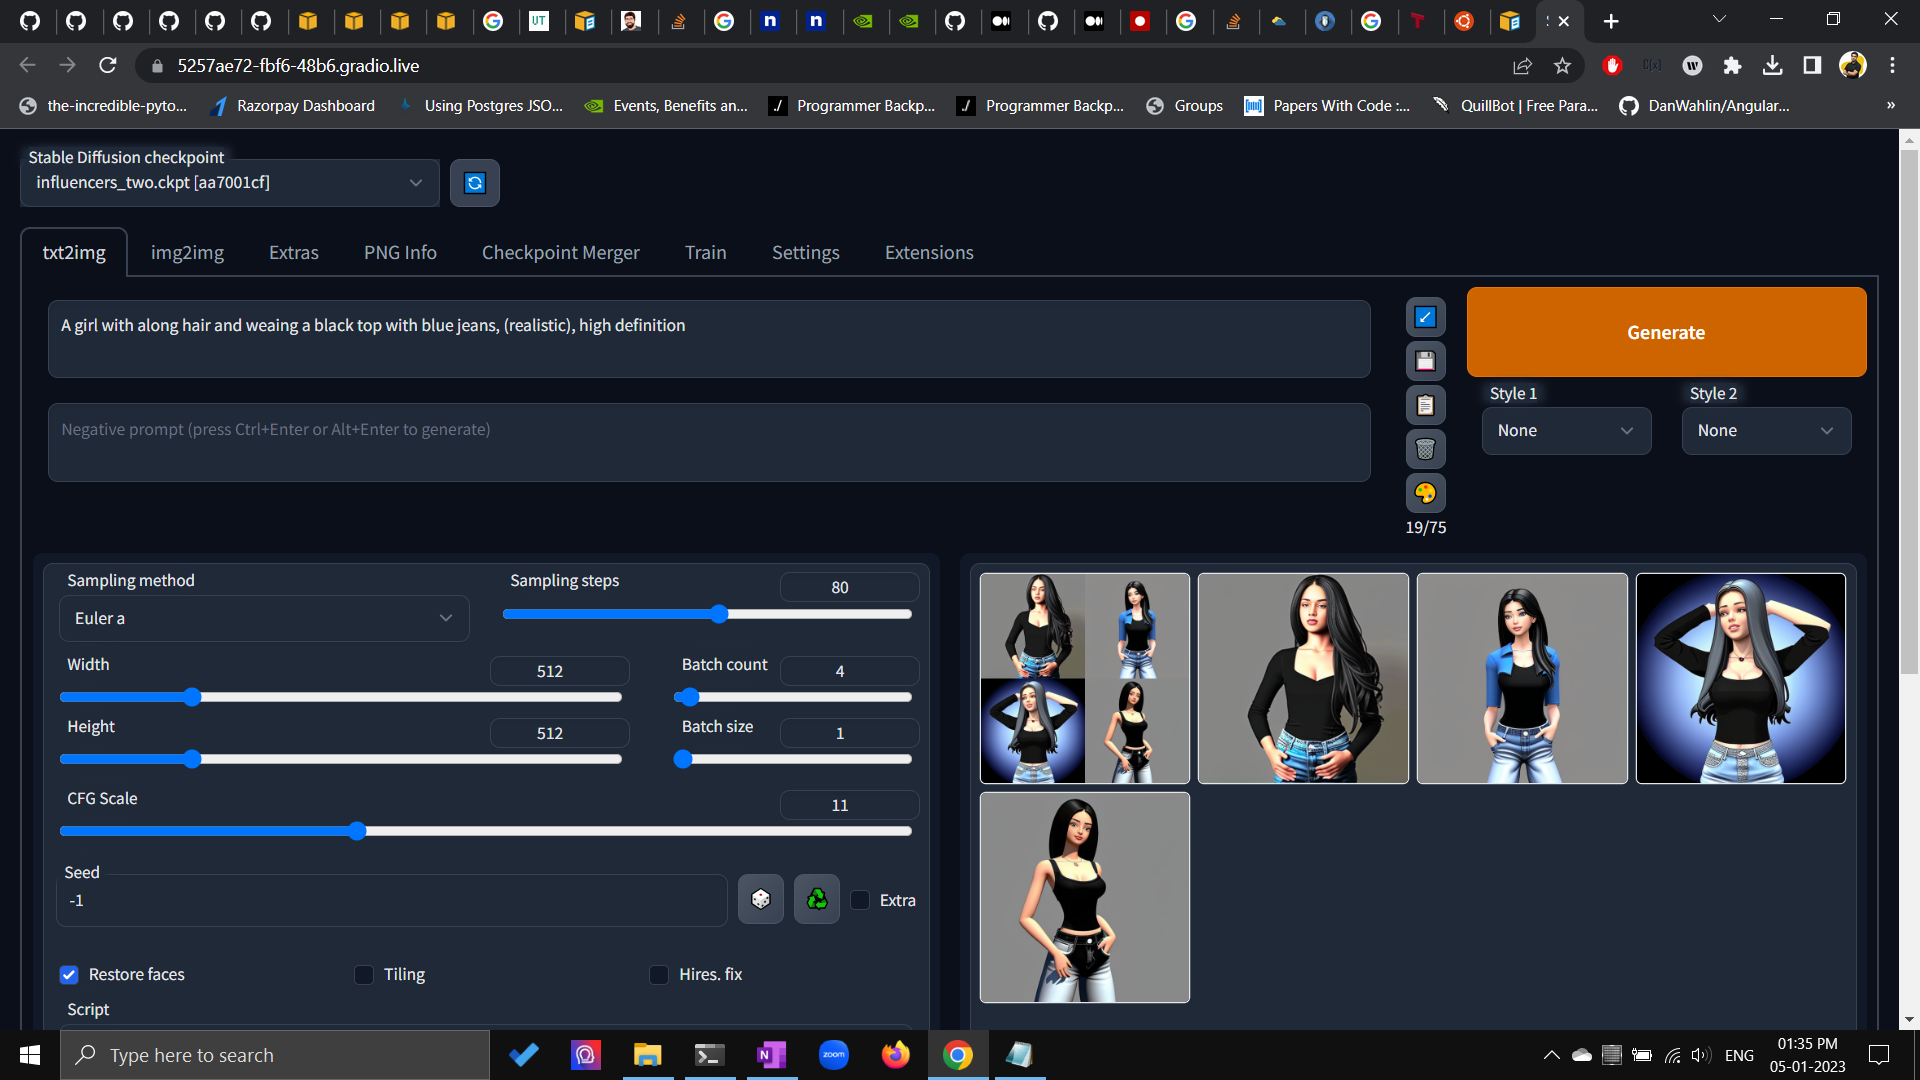Screen dimensions: 1920x1080
Task: Reload the page in Chrome
Action: 108,65
